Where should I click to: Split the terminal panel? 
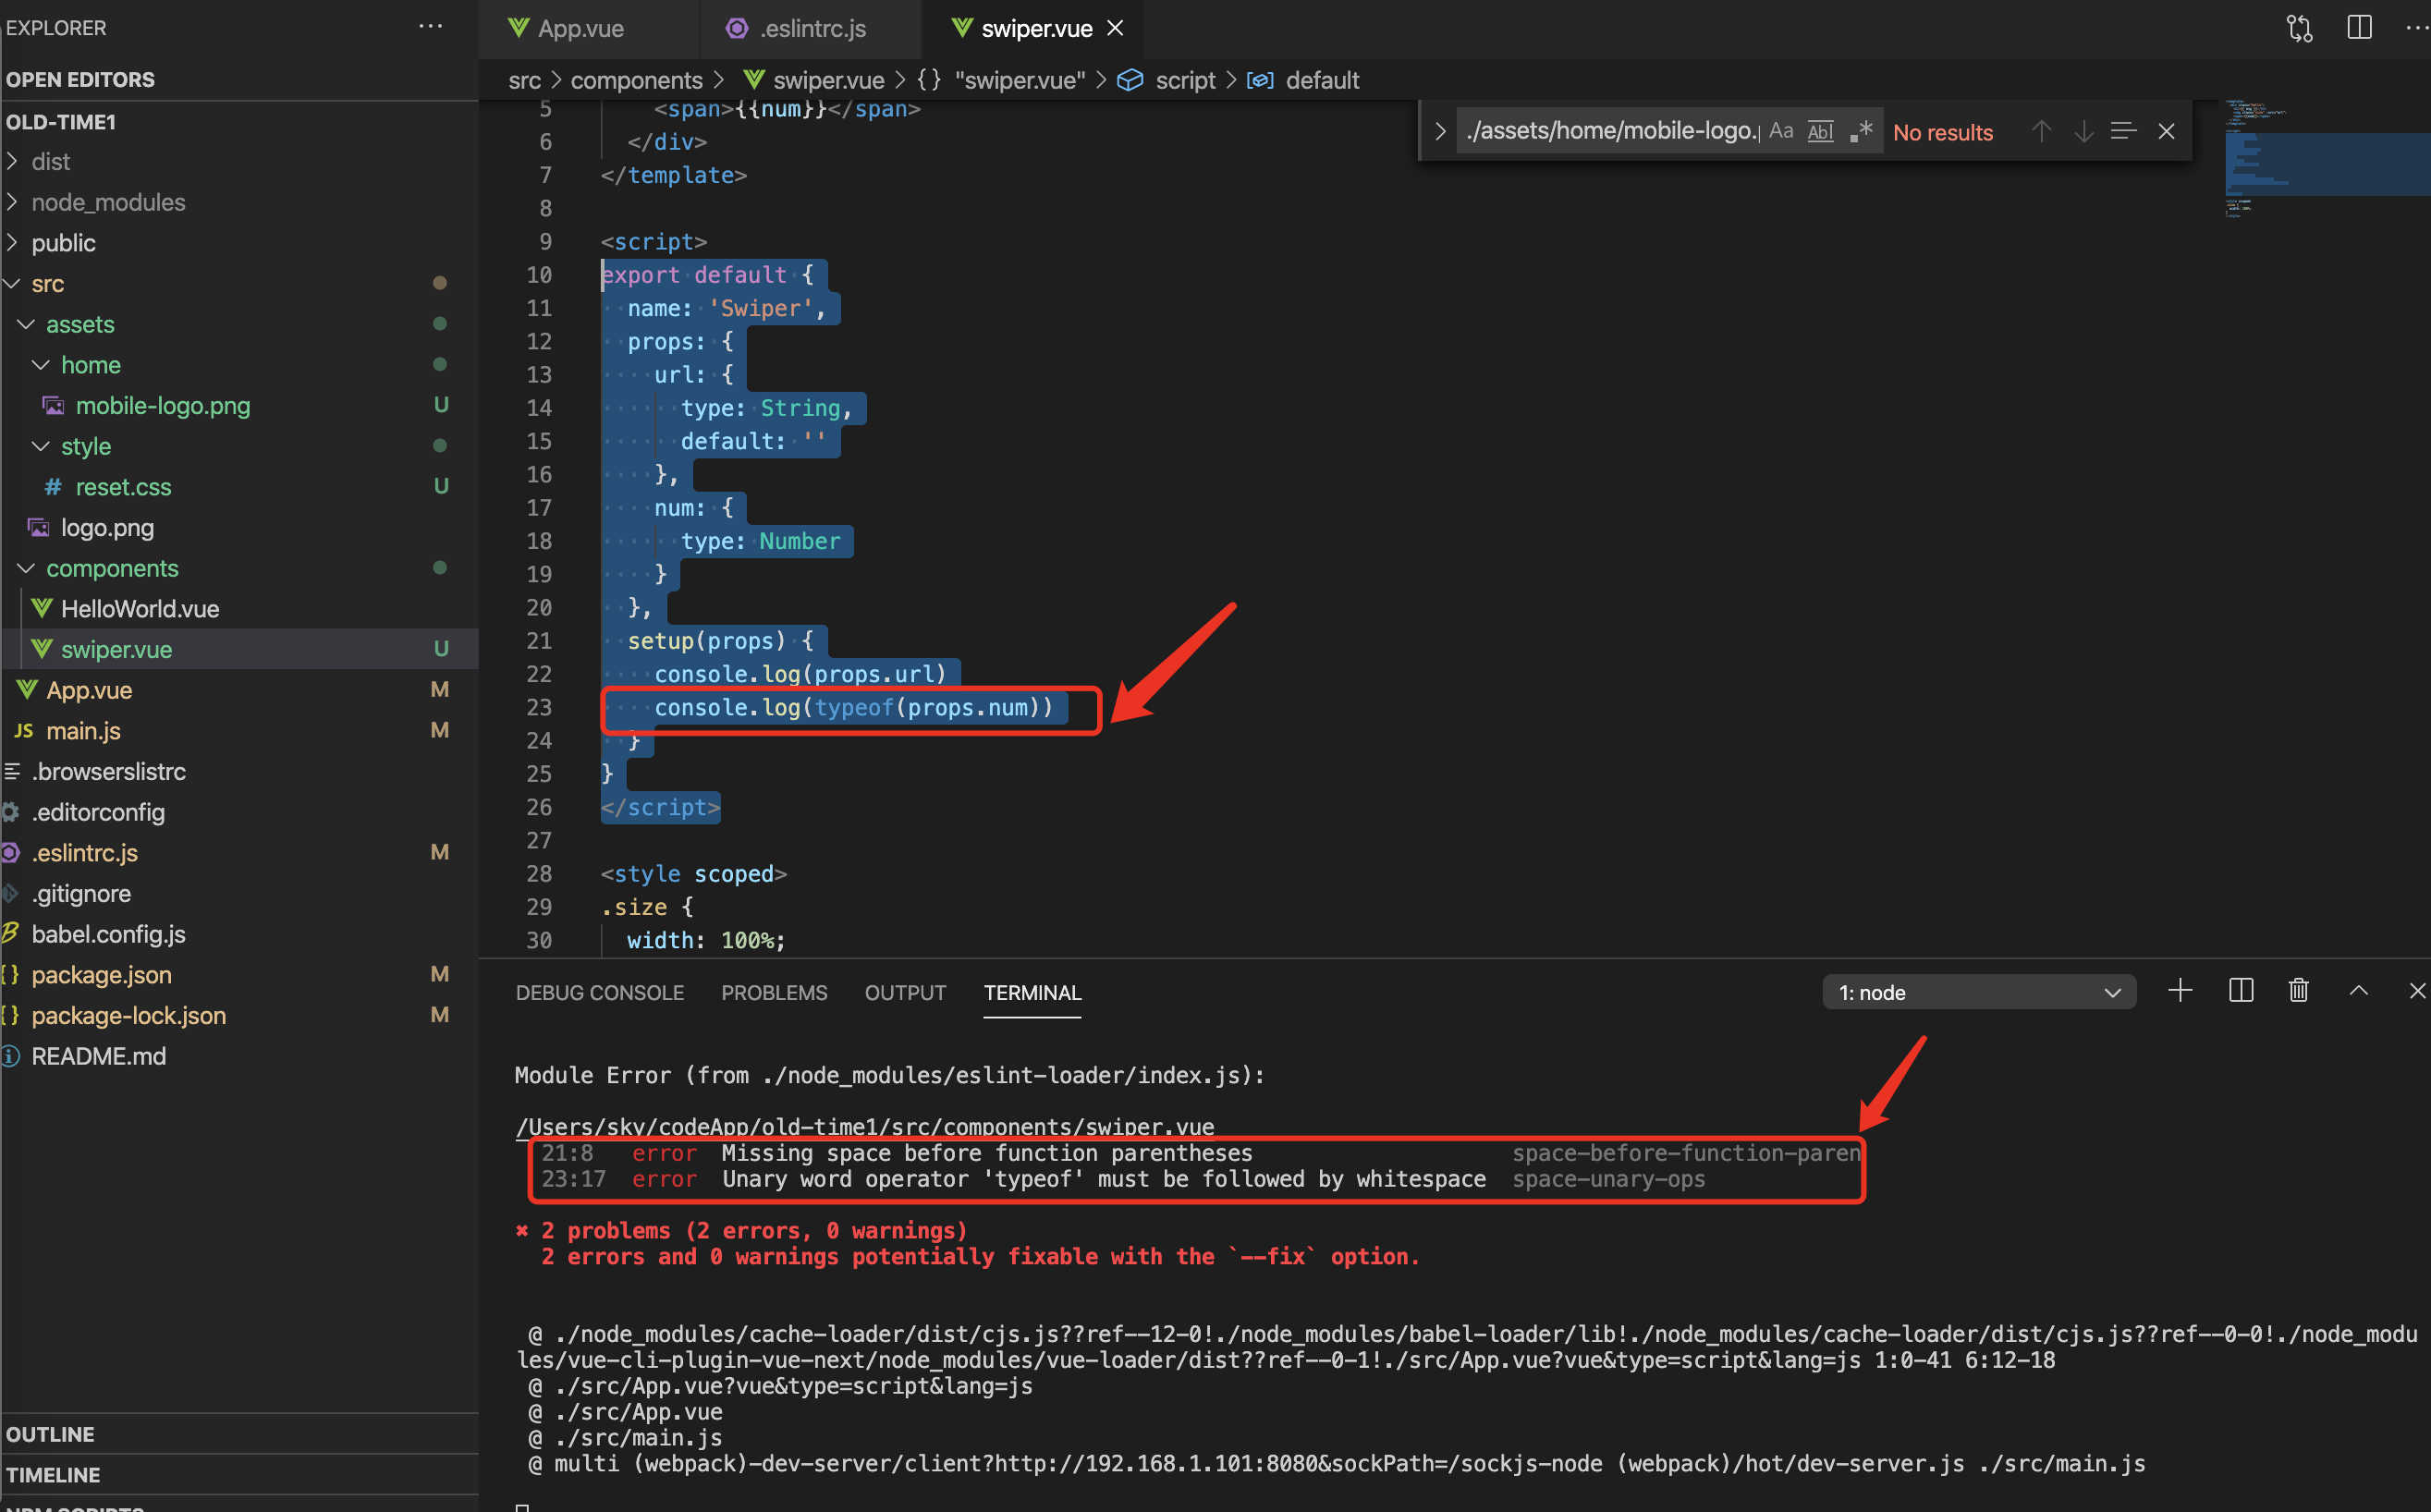coord(2240,990)
